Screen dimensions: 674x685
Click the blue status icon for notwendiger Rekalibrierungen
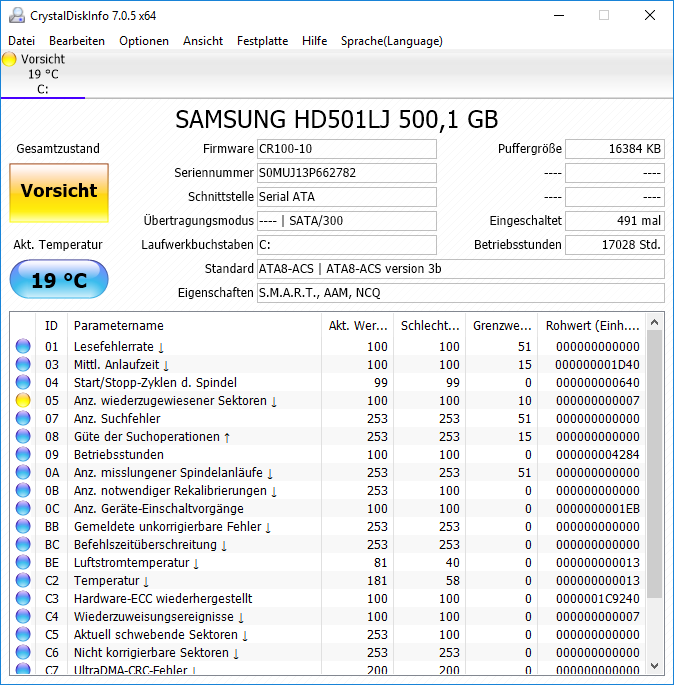pos(23,490)
